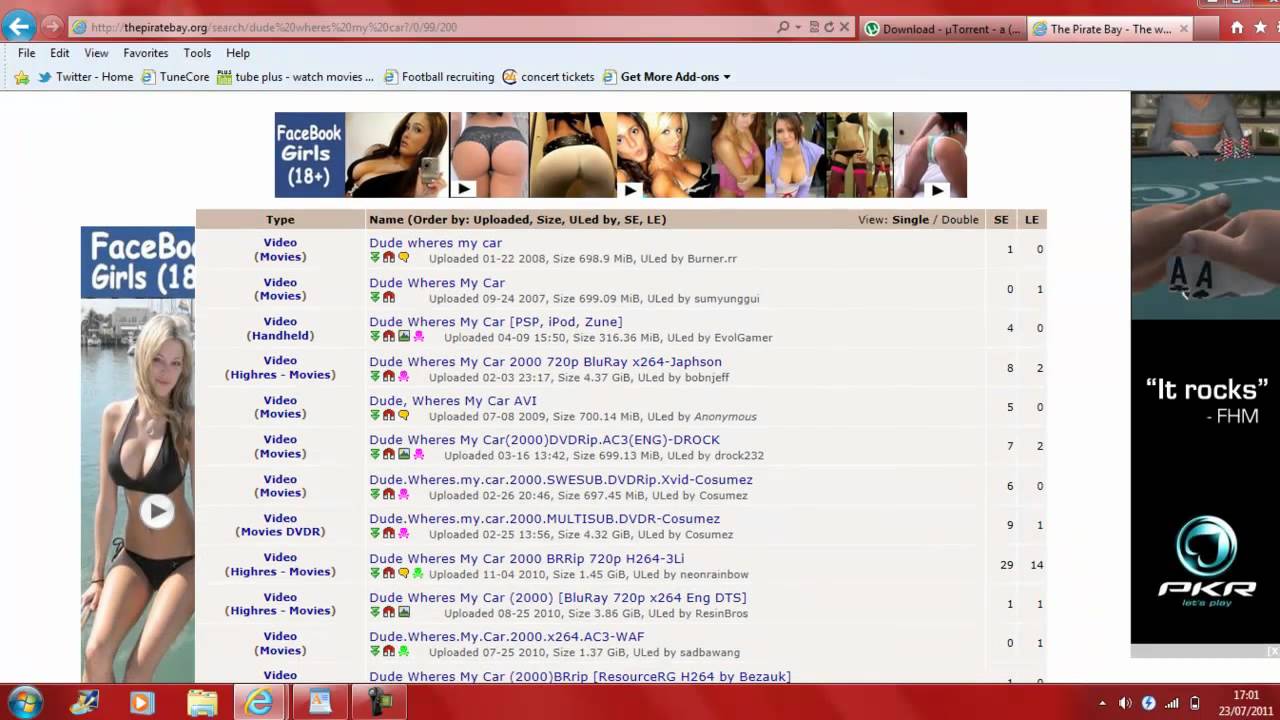The image size is (1280, 720).
Task: Switch to Download - µTorrent tab
Action: (942, 29)
